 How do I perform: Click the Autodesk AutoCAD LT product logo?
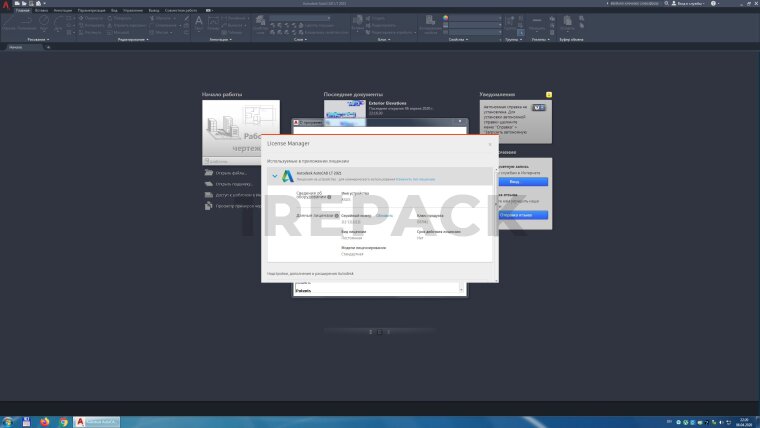287,175
